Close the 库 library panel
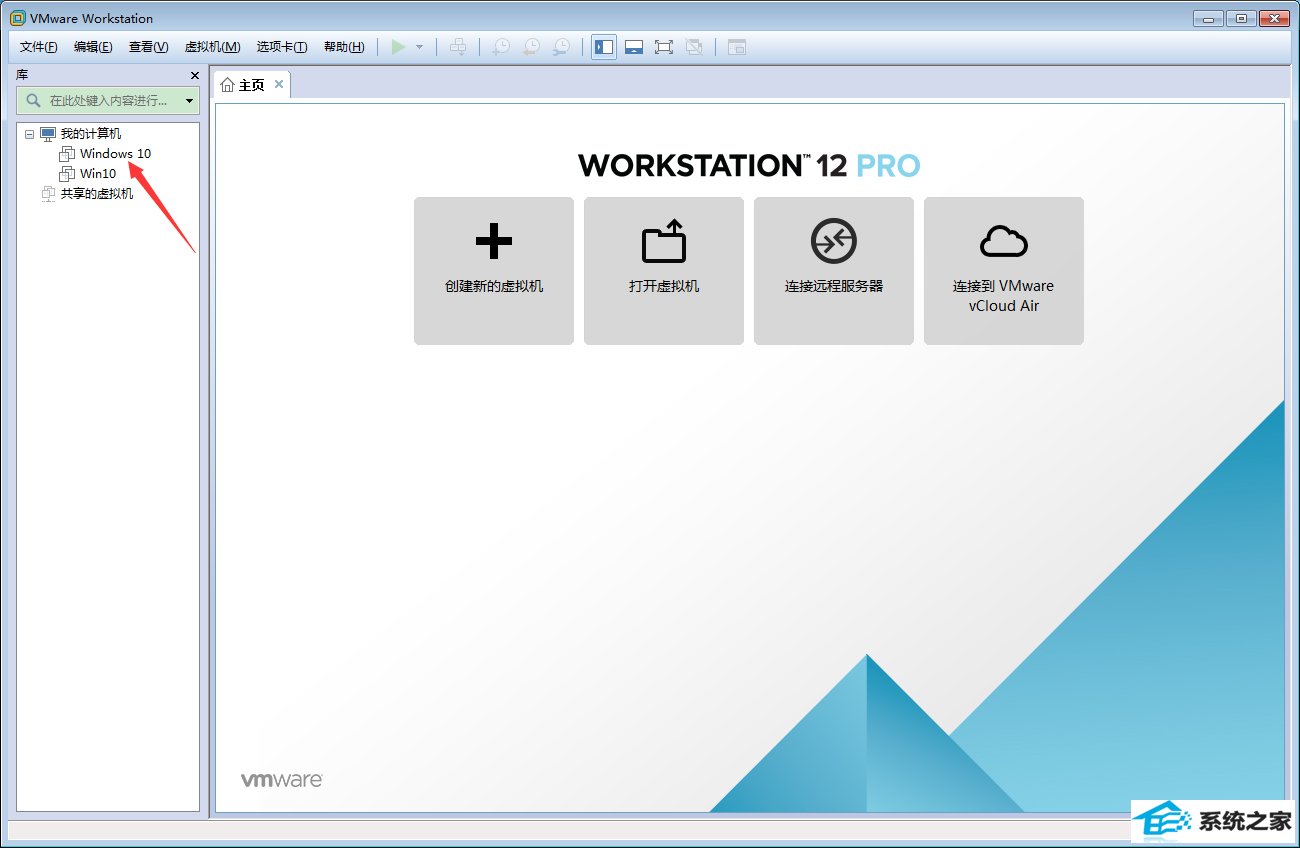 (x=195, y=75)
